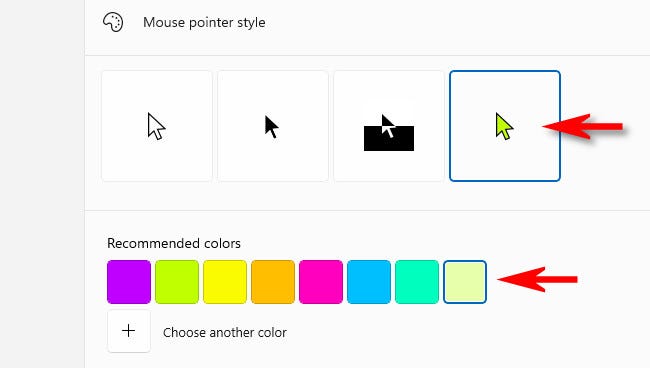Click the gray left navigation pane

click(x=42, y=184)
